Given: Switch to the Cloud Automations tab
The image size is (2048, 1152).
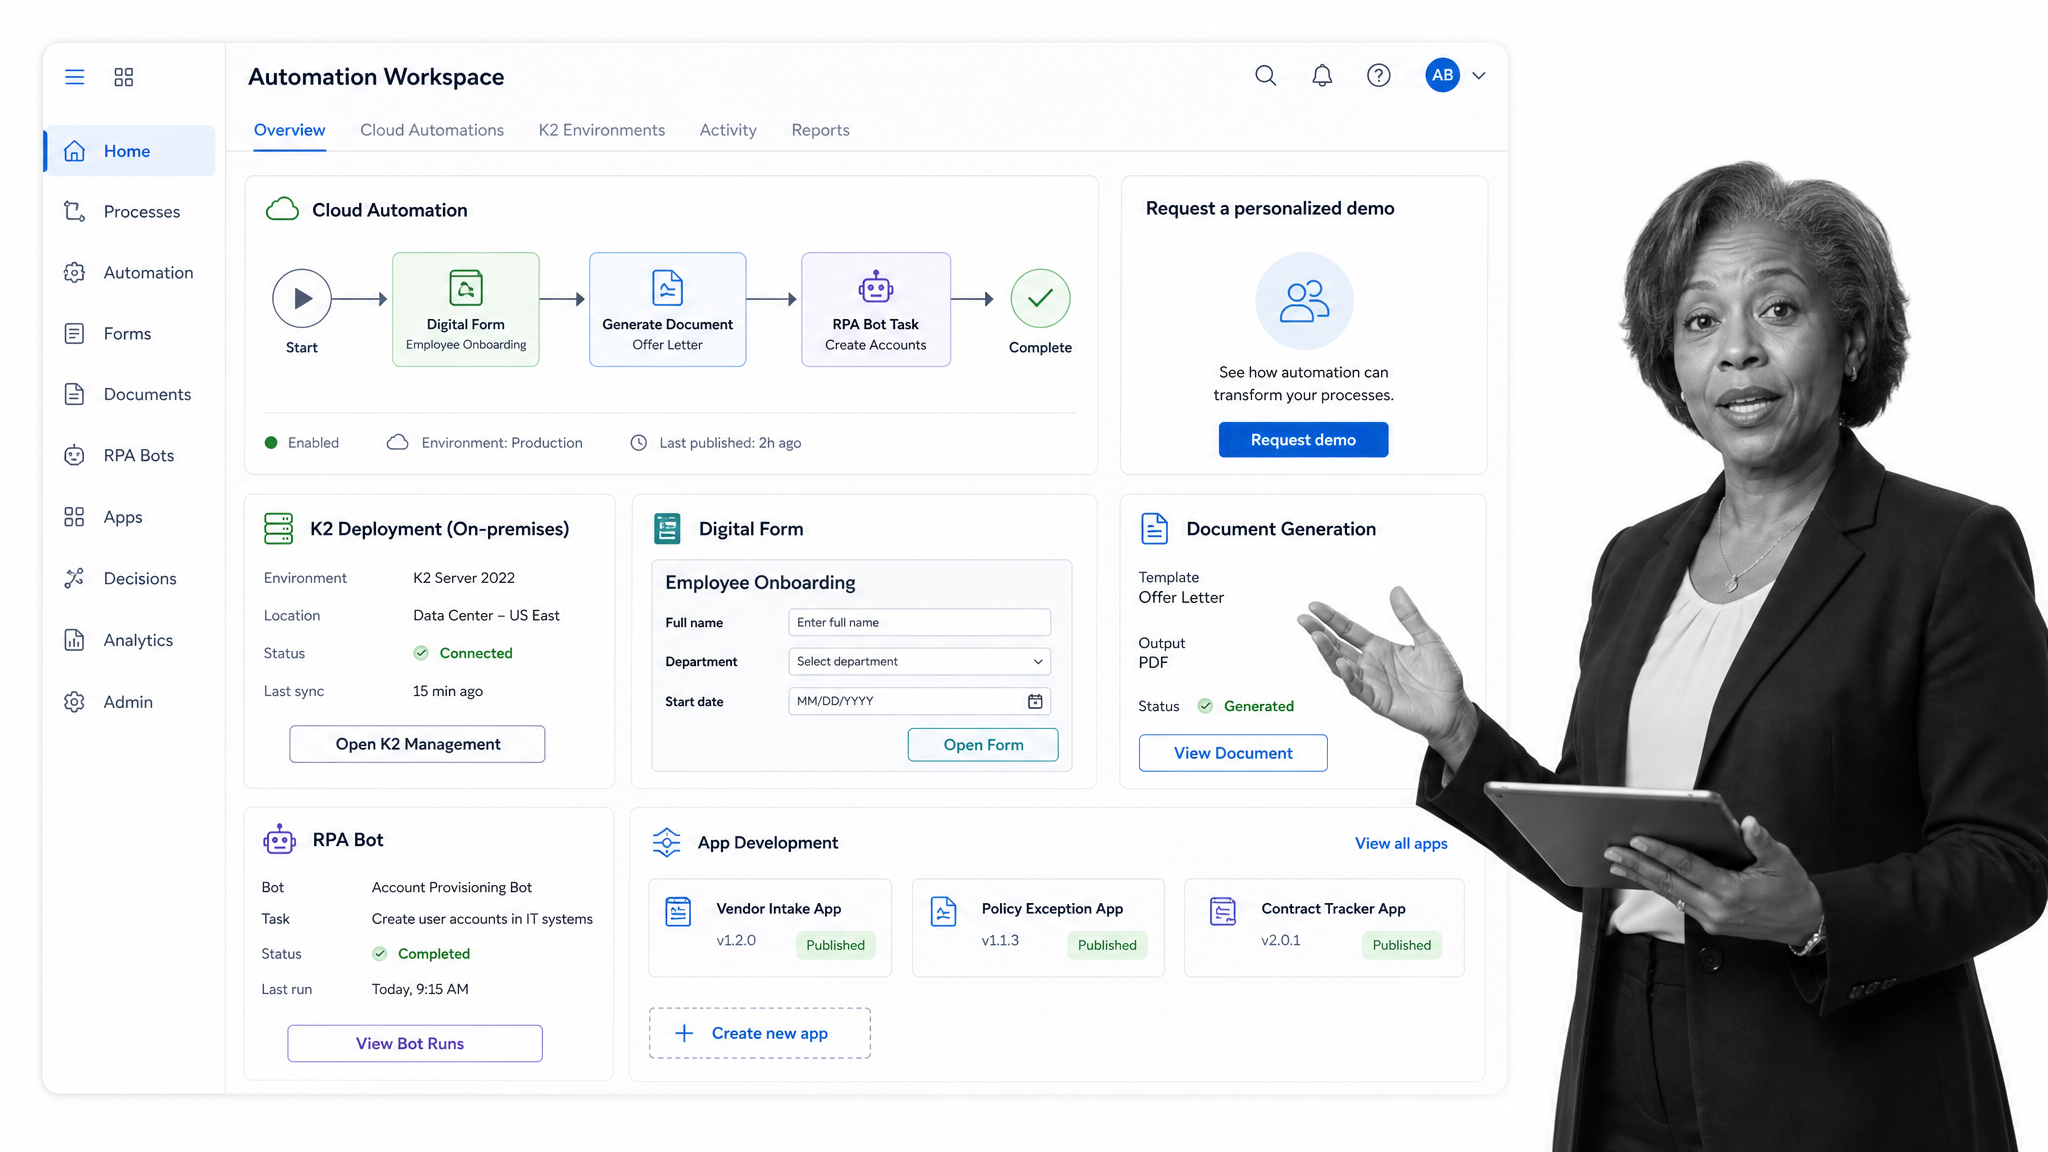Looking at the screenshot, I should coord(432,130).
